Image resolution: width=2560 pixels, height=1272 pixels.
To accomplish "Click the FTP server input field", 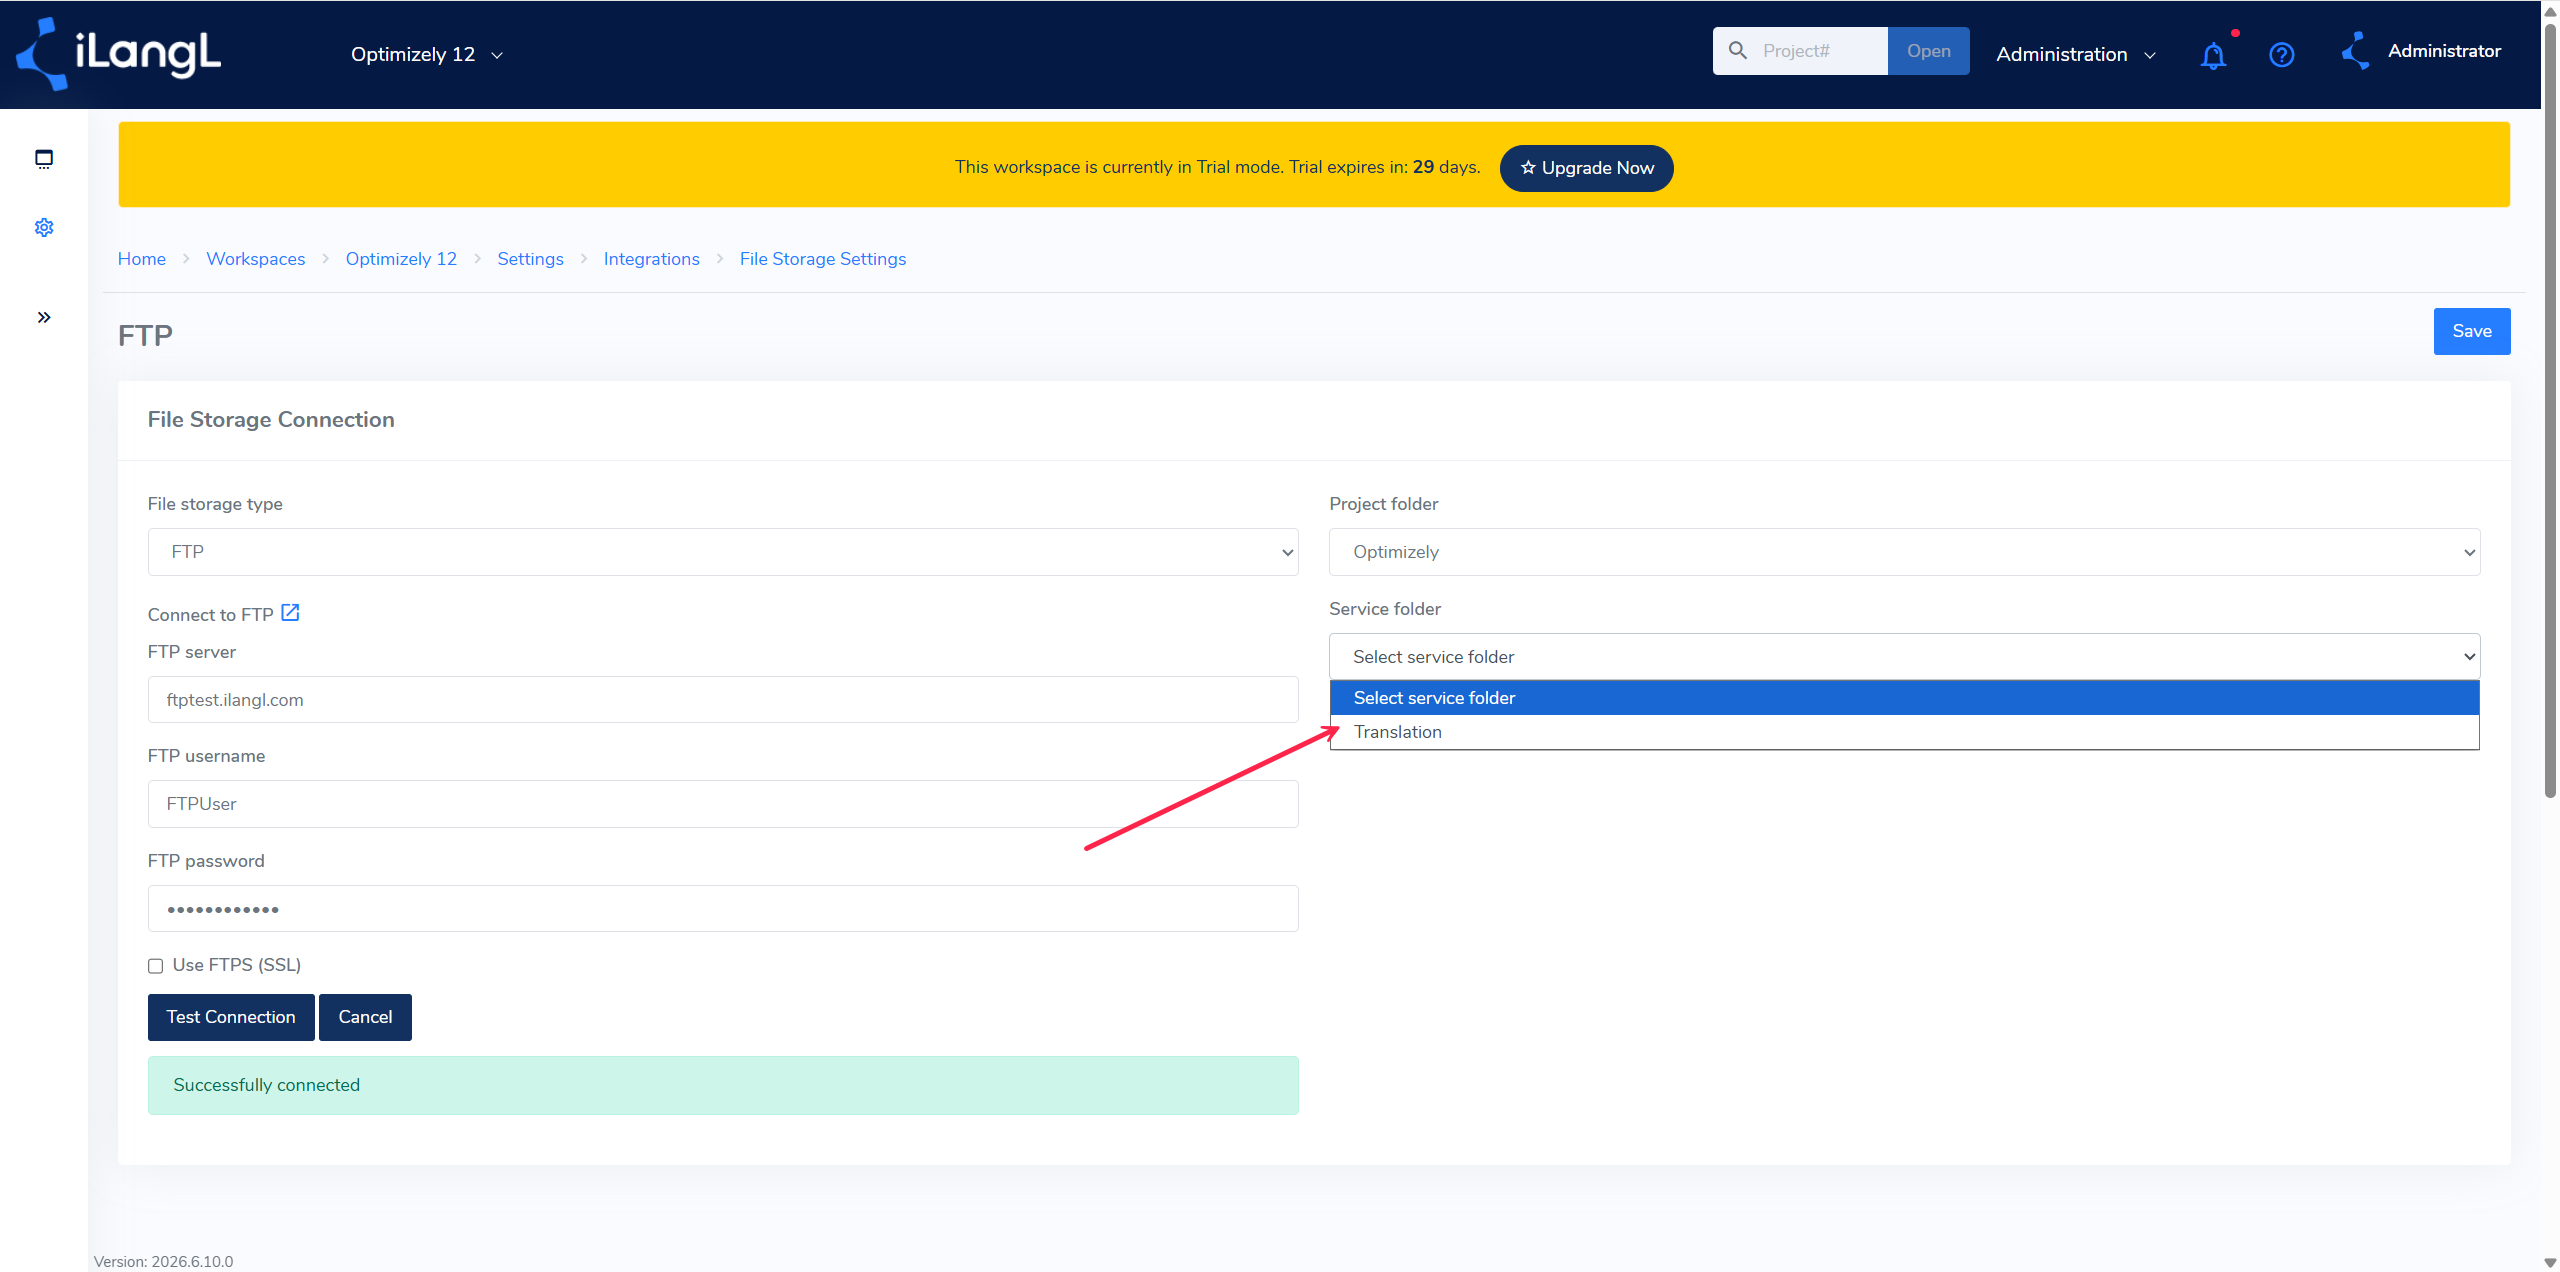I will point(723,700).
